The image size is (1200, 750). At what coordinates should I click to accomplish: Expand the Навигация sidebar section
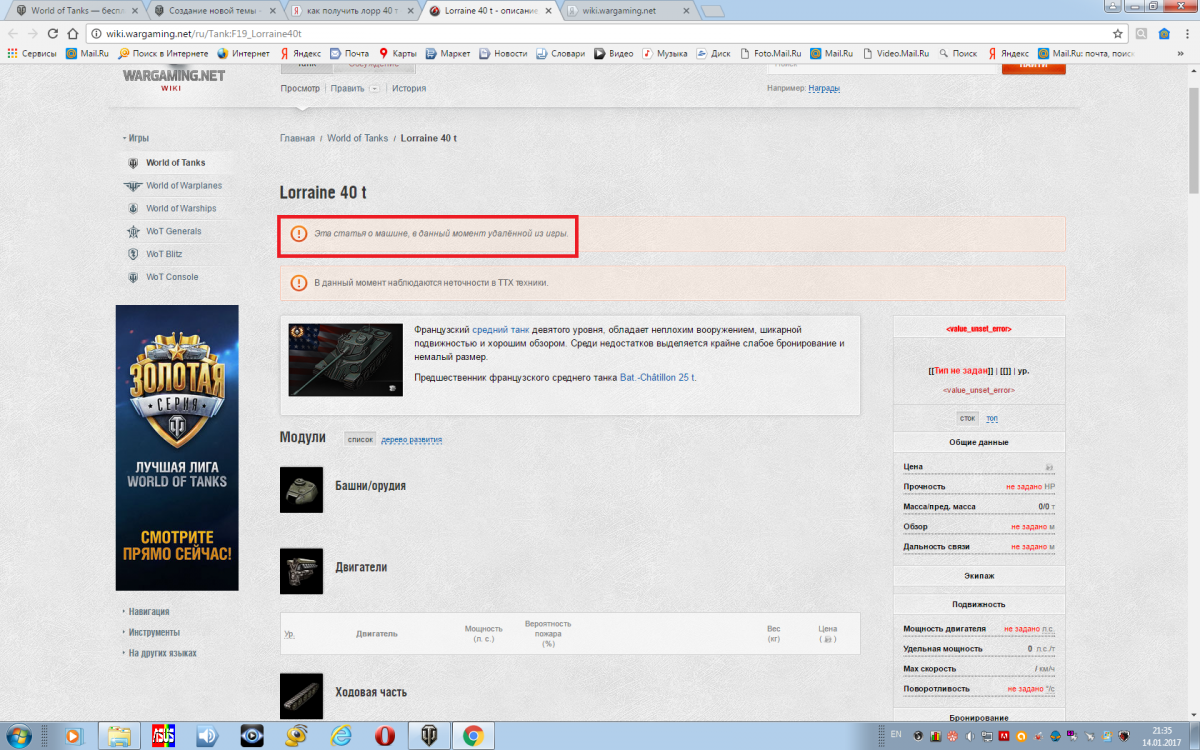146,612
